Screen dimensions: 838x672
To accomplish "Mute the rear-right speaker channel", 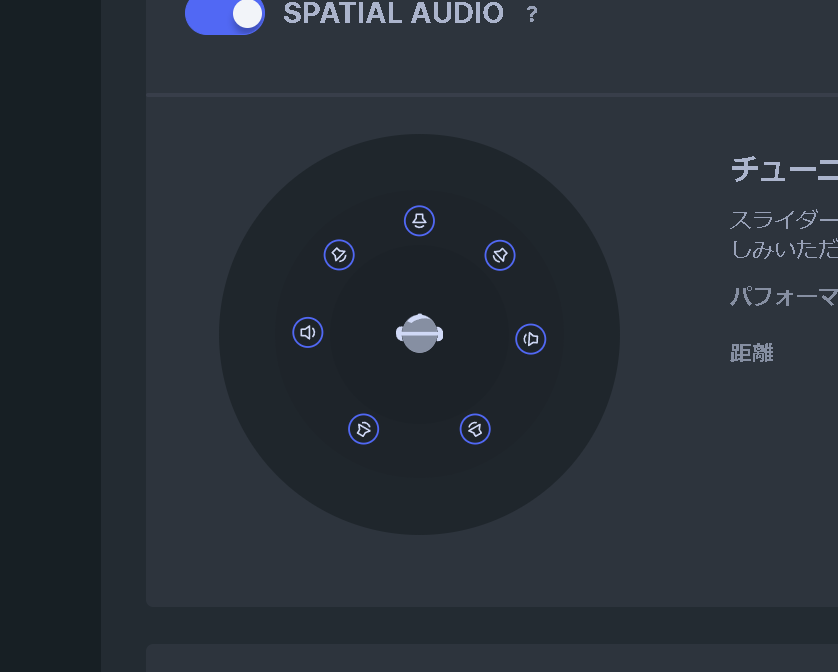I will coord(475,428).
